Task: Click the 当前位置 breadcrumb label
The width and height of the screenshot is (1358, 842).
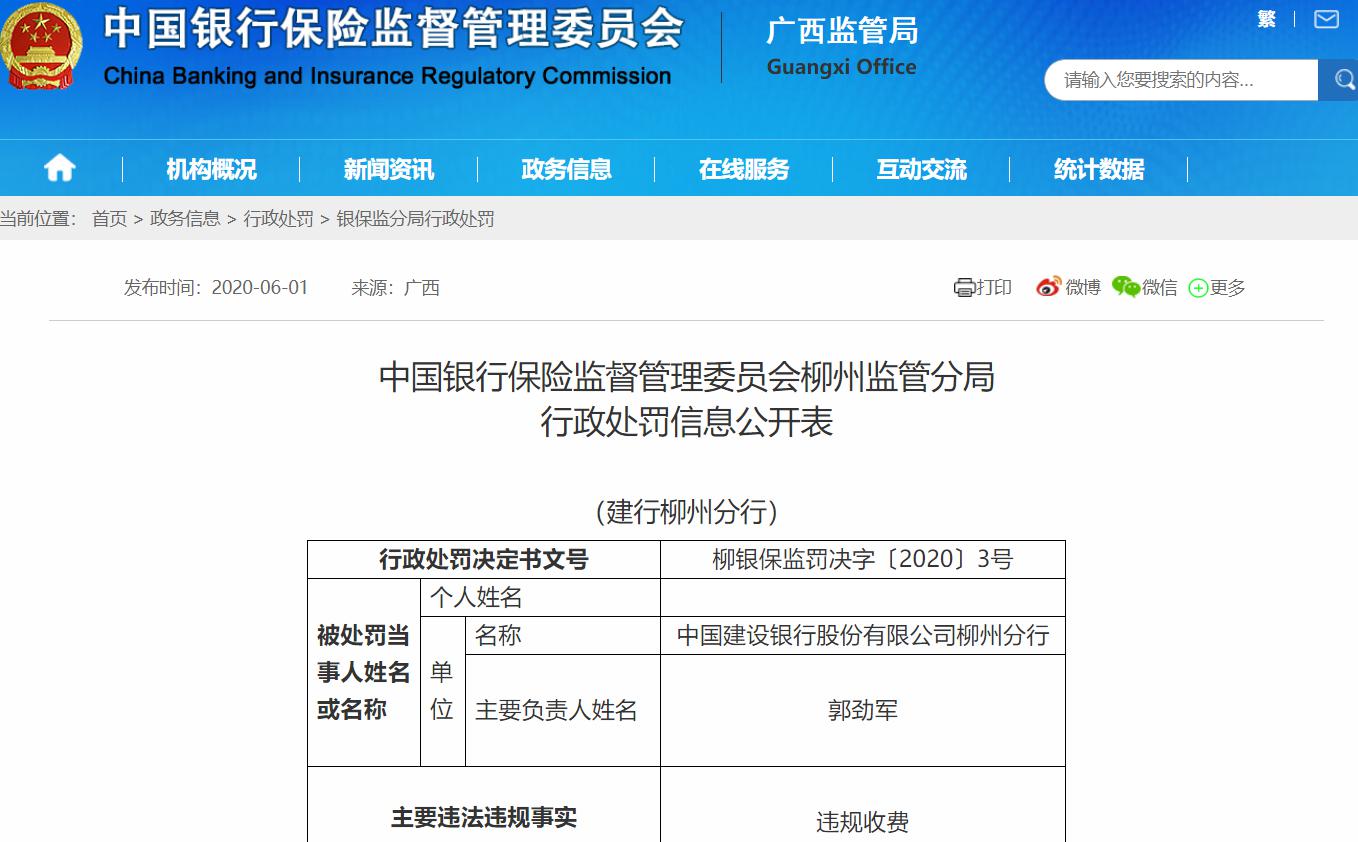Action: click(x=38, y=219)
